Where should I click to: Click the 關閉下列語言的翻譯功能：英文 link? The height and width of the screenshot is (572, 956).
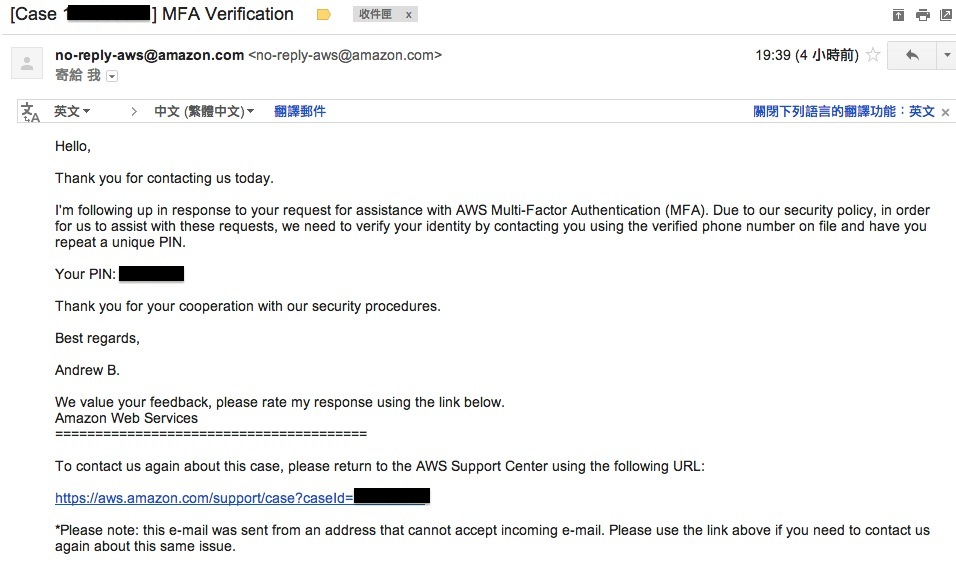tap(844, 111)
